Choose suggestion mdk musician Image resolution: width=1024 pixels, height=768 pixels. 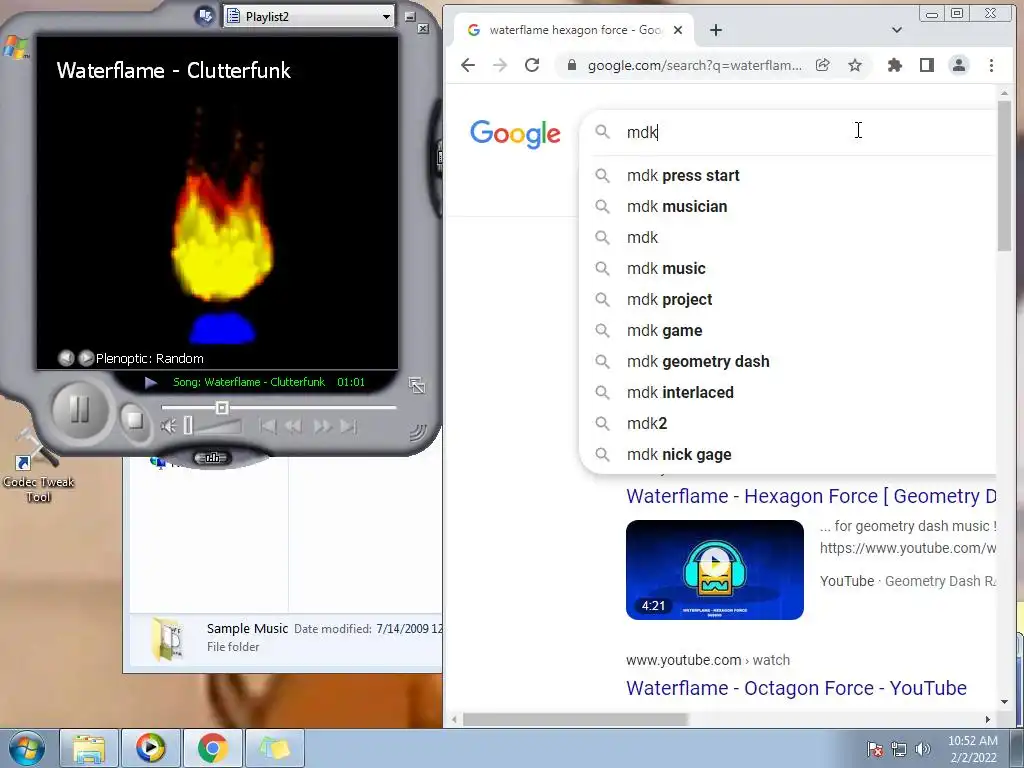788,206
